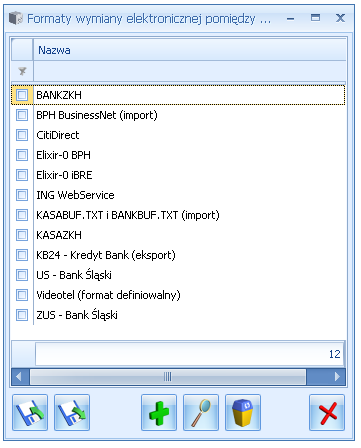Click the export format icon with floppy disk
Viewport: 361px width, 448px height.
(72, 412)
